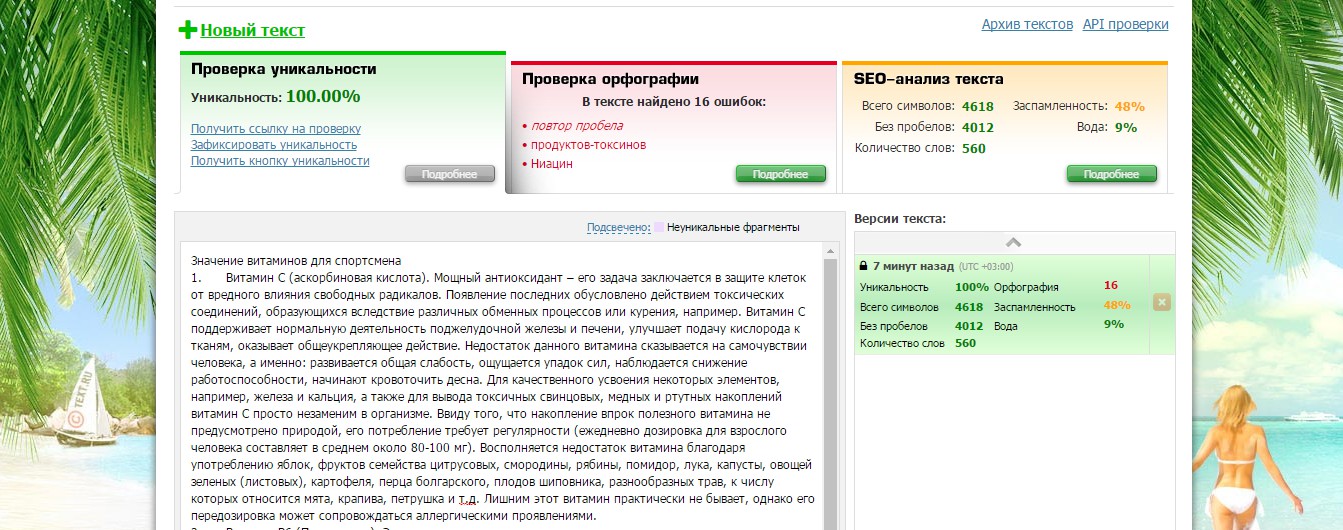
Task: Open the 'Новый текст' link
Action: pyautogui.click(x=253, y=30)
